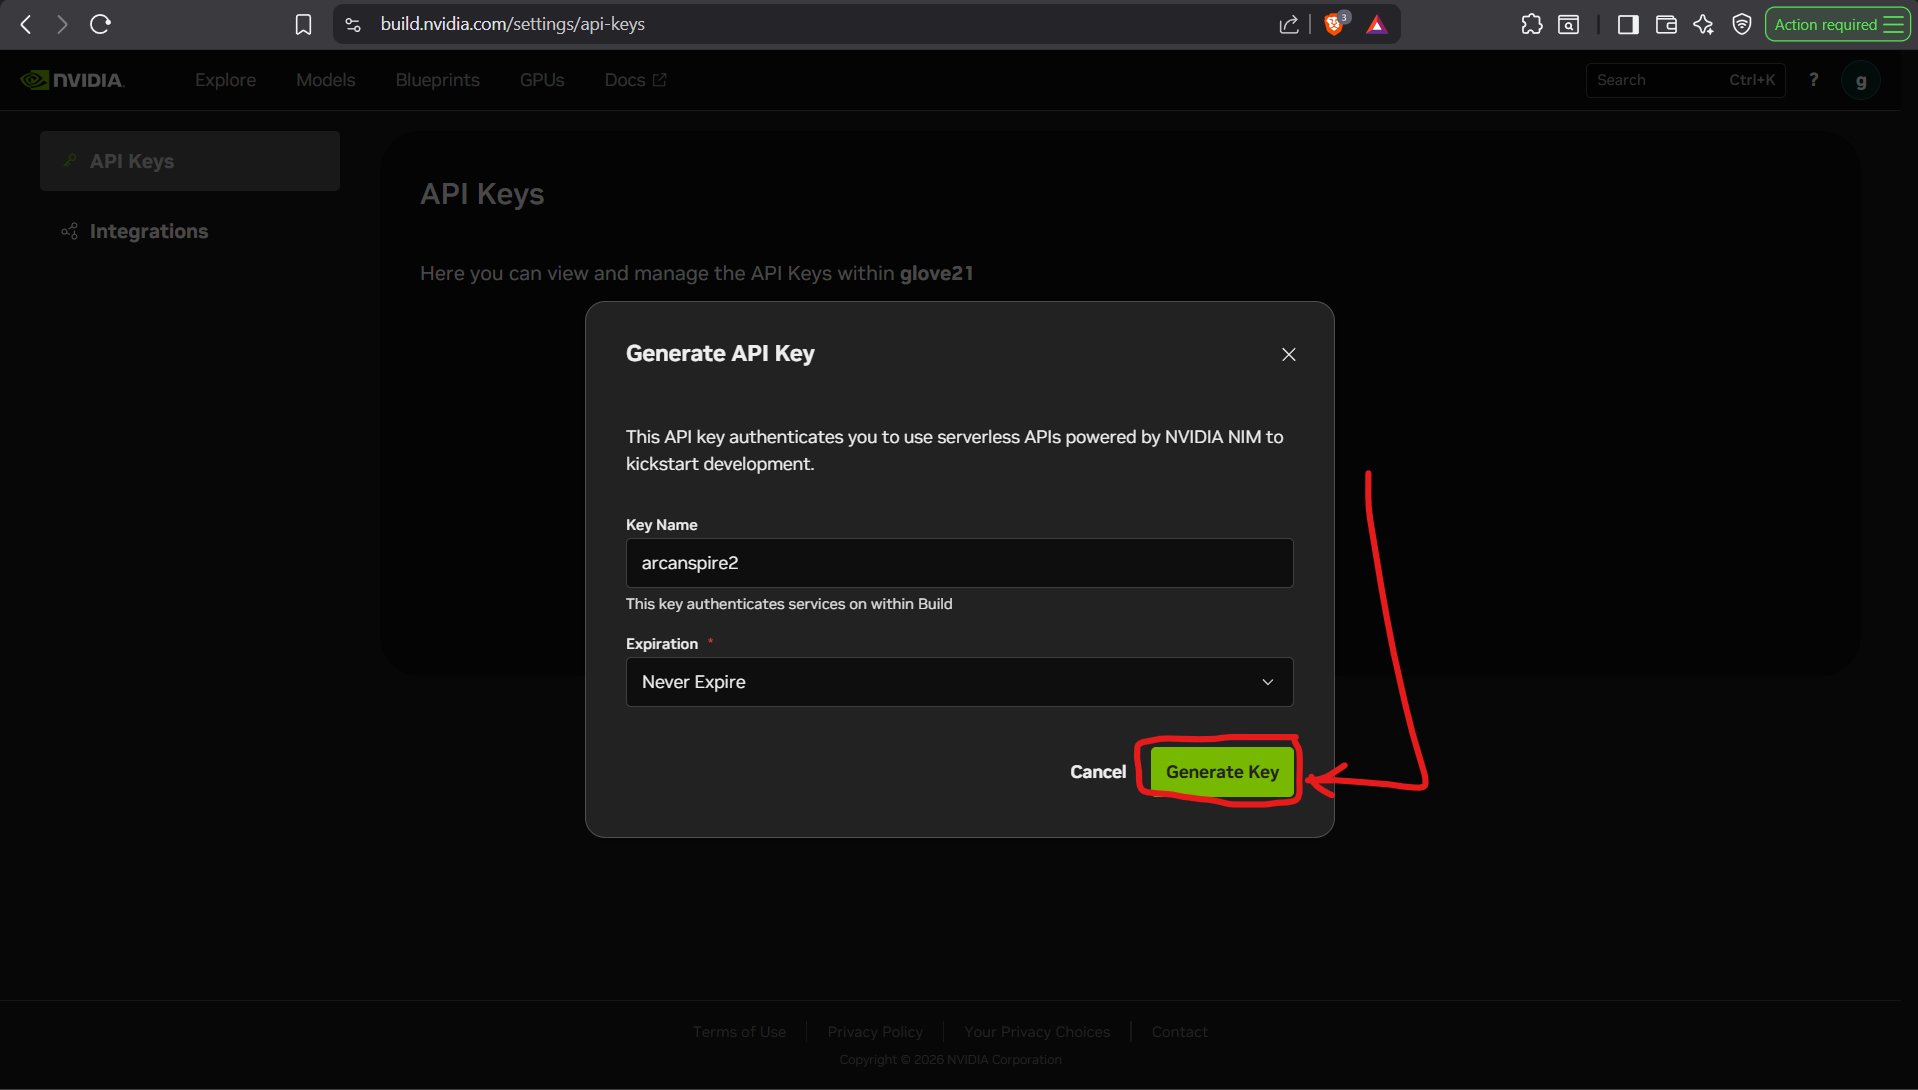The image size is (1918, 1090).
Task: Open Privacy Policy link
Action: coord(875,1032)
